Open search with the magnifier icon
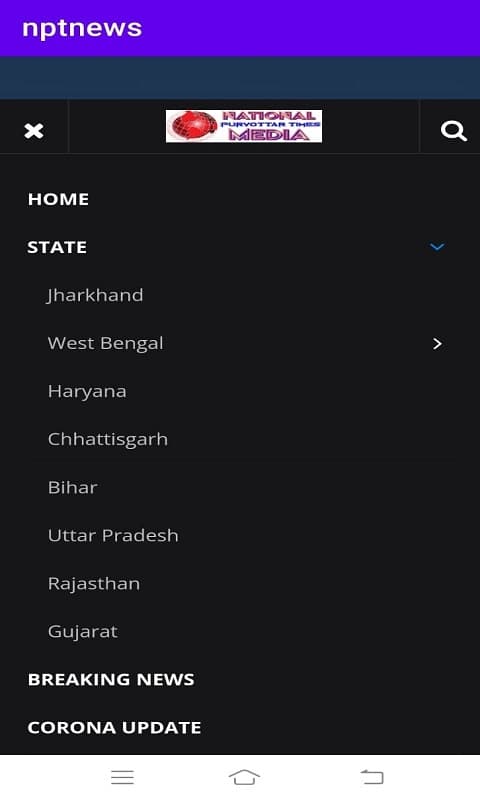Image resolution: width=480 pixels, height=800 pixels. click(453, 131)
